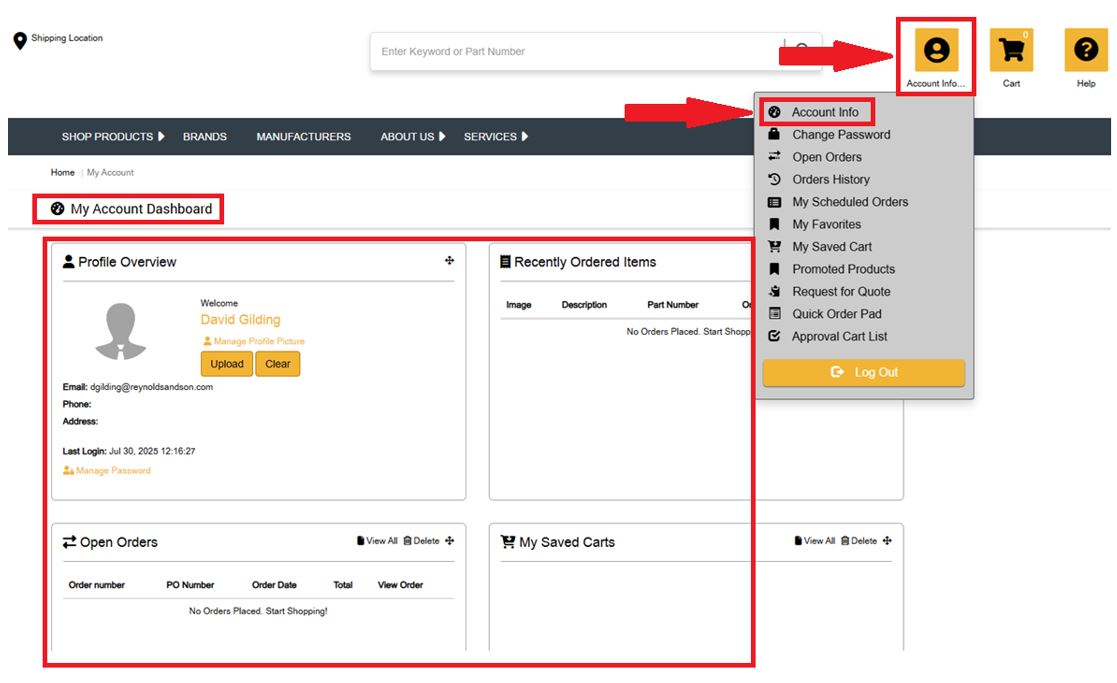Image resolution: width=1117 pixels, height=683 pixels.
Task: Expand the Services menu
Action: click(495, 137)
